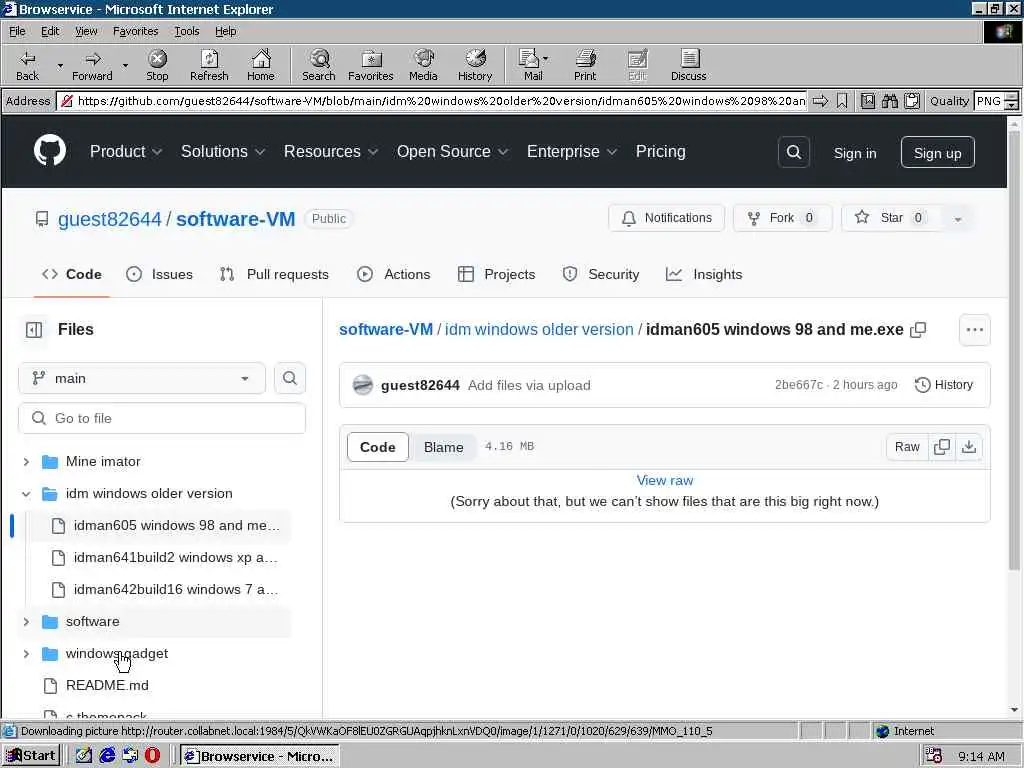Open the File menu
This screenshot has height=768, width=1024.
click(17, 31)
